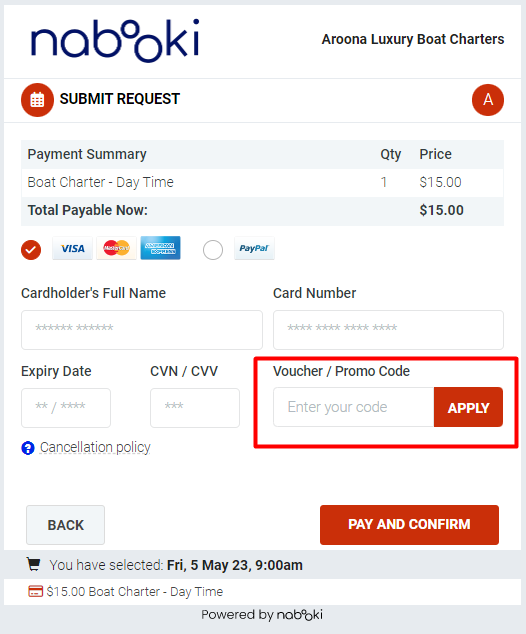The image size is (526, 634).
Task: Go back with the BACK button
Action: pyautogui.click(x=65, y=525)
